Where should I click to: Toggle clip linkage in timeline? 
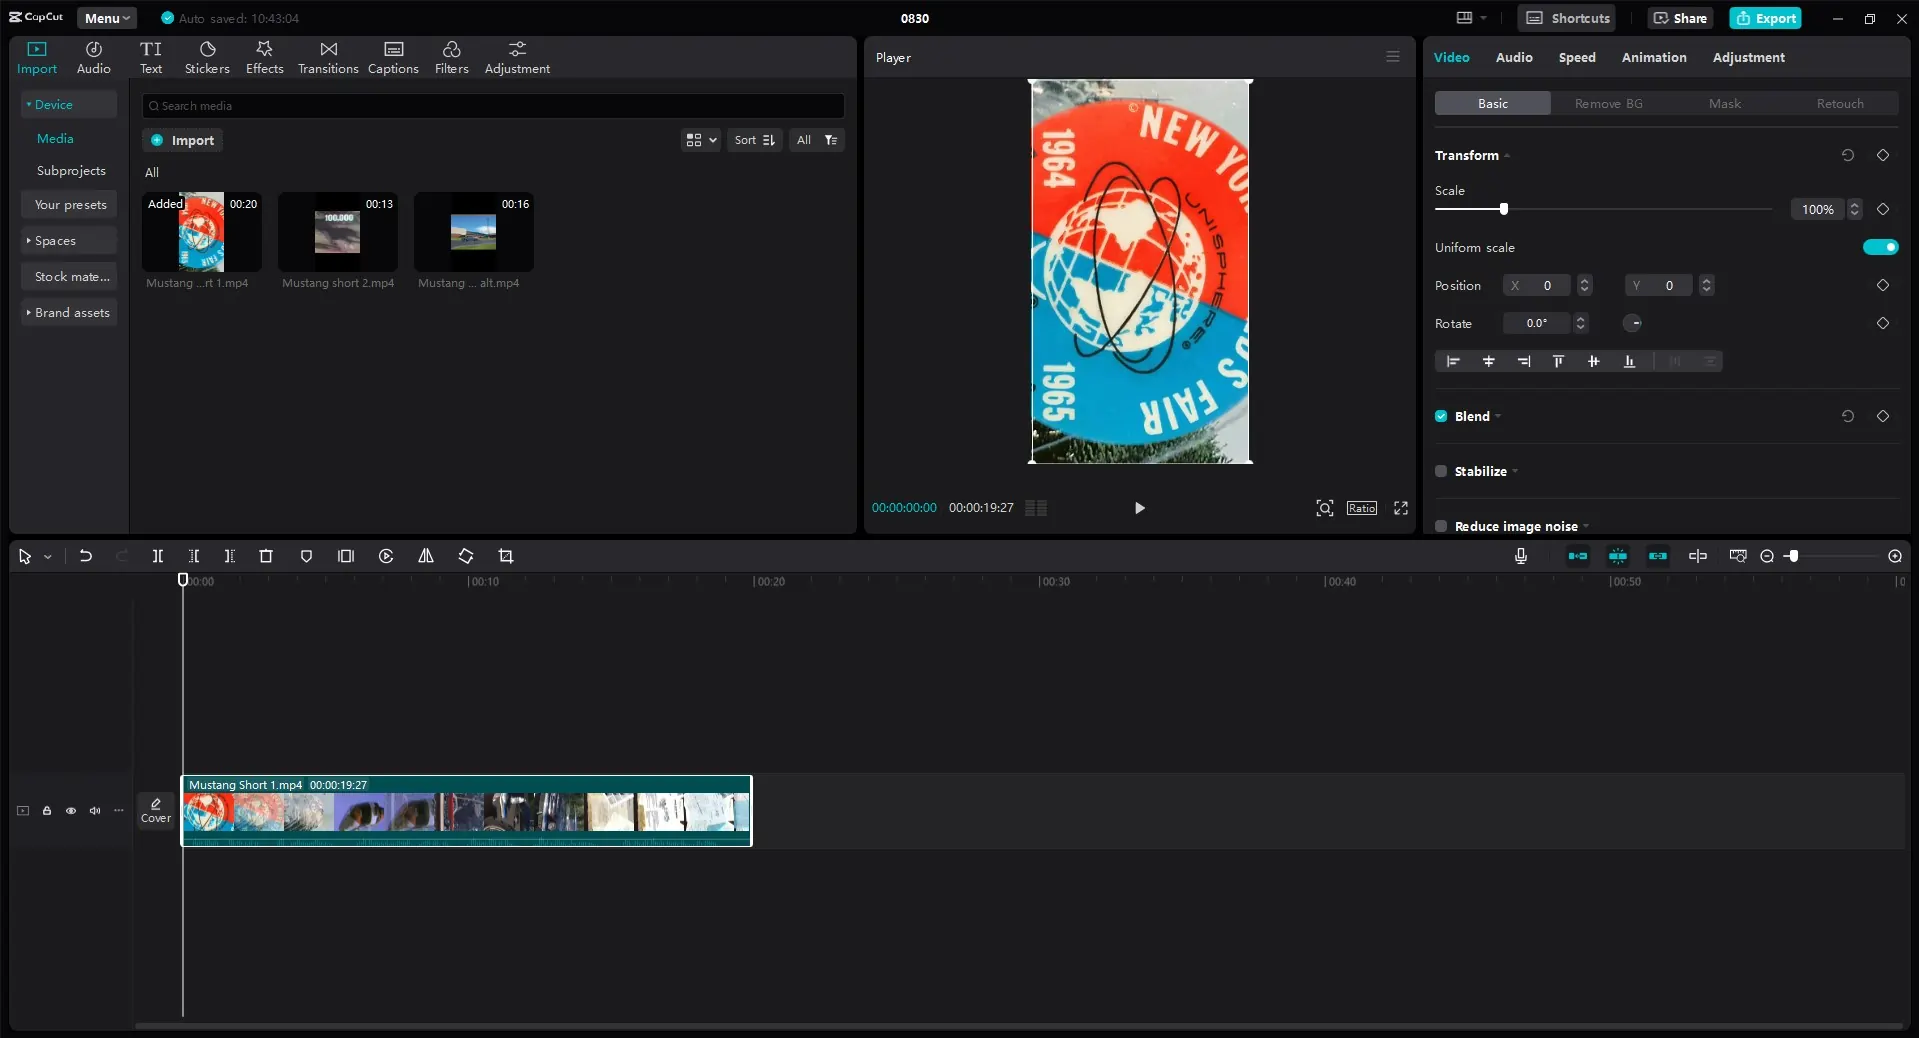pyautogui.click(x=1658, y=556)
